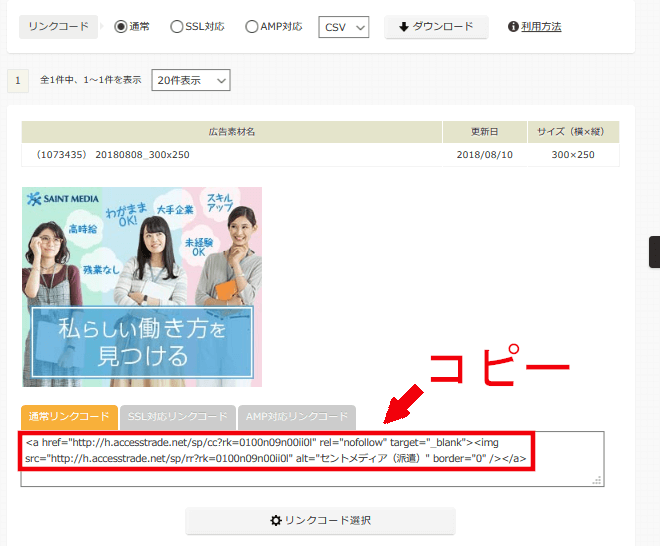Click the リンクコード label button
This screenshot has width=660, height=546.
59,27
